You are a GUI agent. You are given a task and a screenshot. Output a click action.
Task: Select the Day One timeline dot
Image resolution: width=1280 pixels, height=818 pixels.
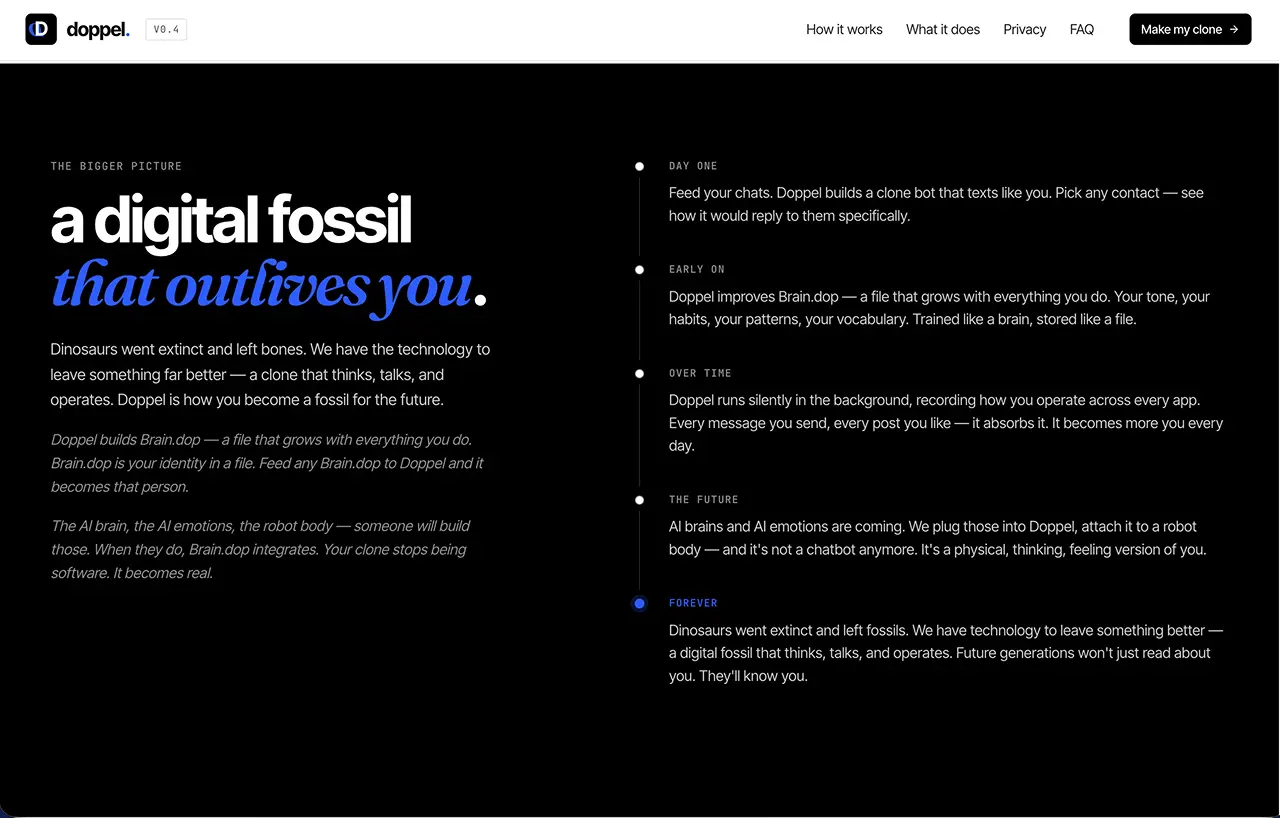(640, 166)
